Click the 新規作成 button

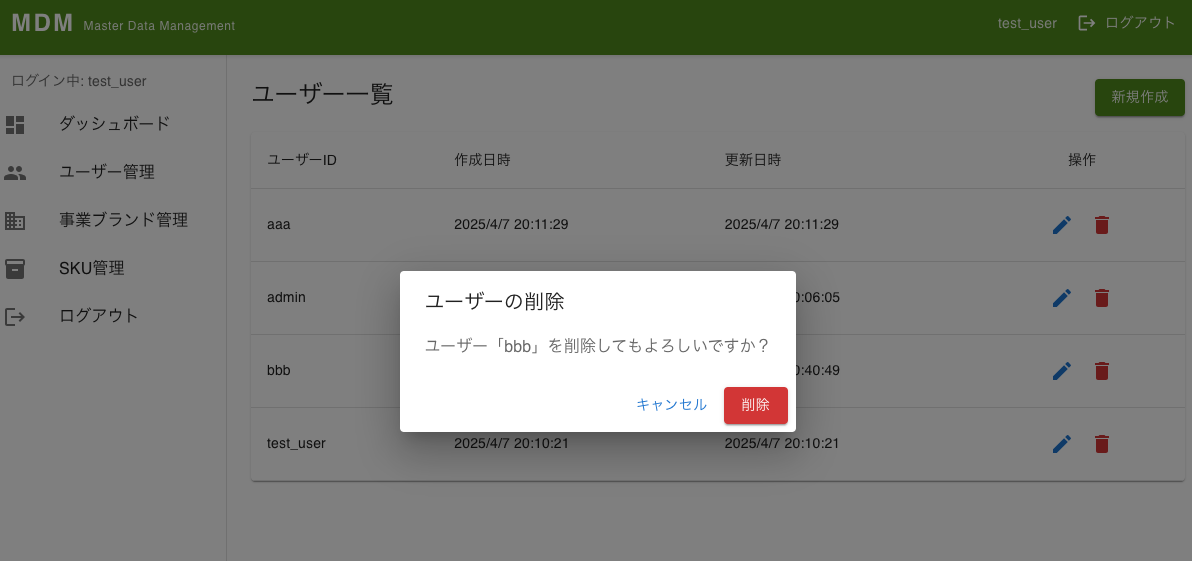click(x=1140, y=97)
